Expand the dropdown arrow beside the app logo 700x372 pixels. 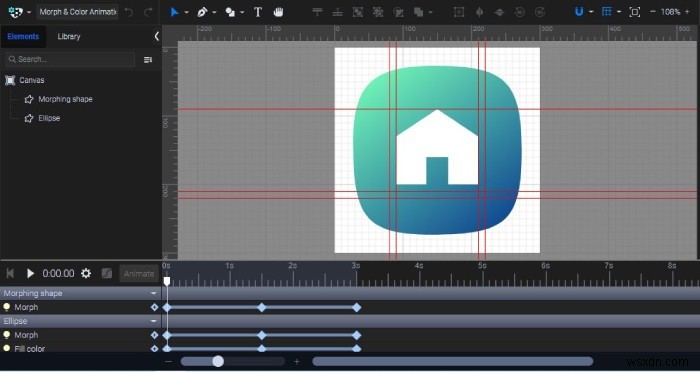click(x=29, y=13)
